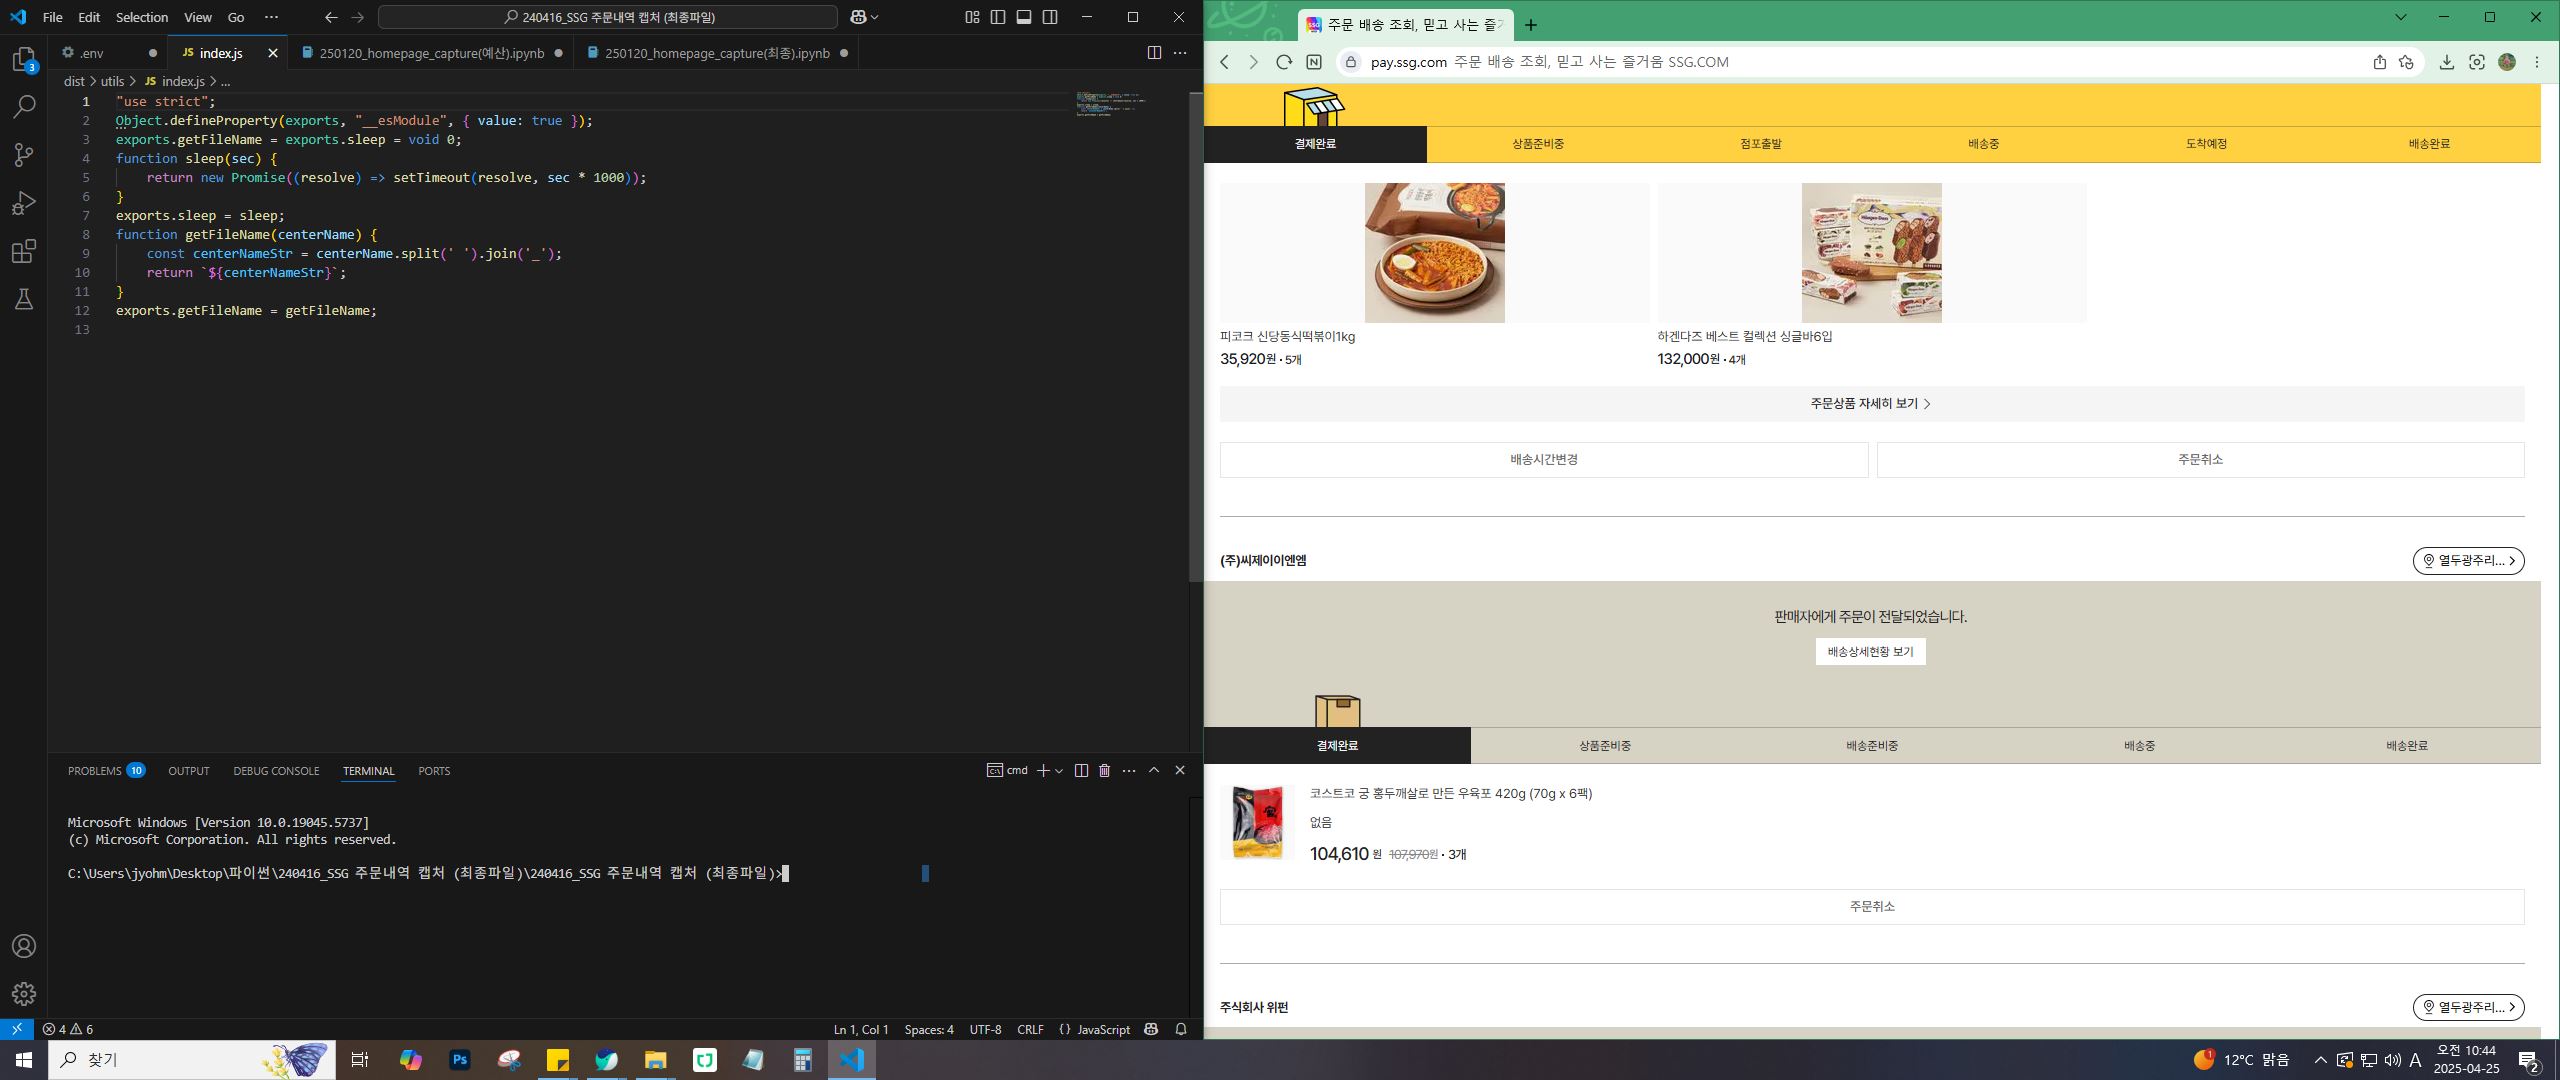Show hidden system tray icons

[x=2321, y=1060]
